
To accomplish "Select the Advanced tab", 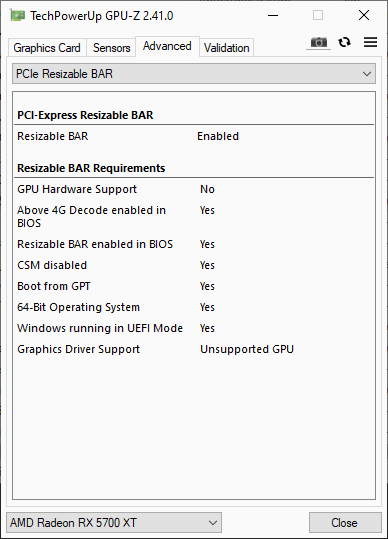I will pyautogui.click(x=167, y=46).
